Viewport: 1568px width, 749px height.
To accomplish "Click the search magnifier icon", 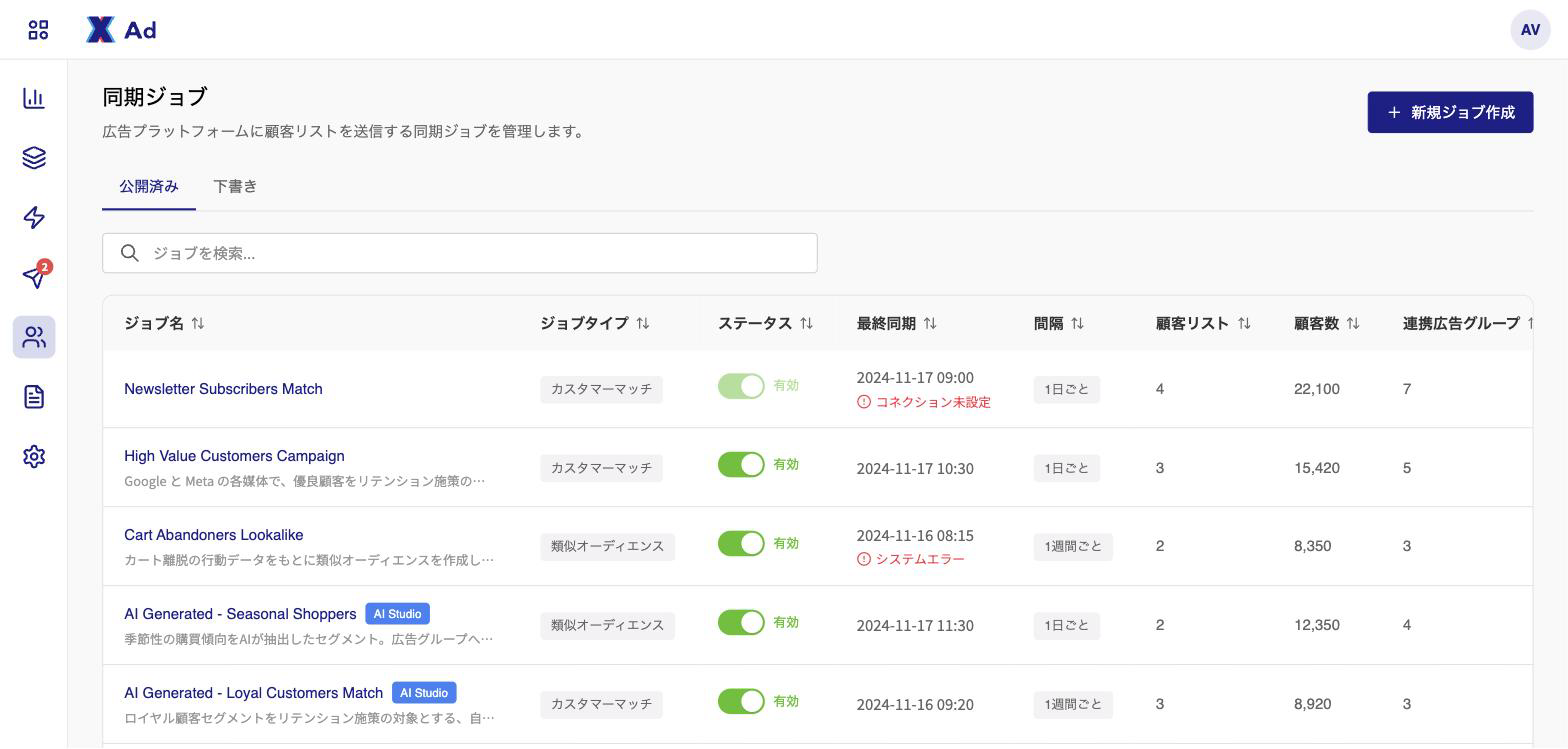I will [x=129, y=253].
